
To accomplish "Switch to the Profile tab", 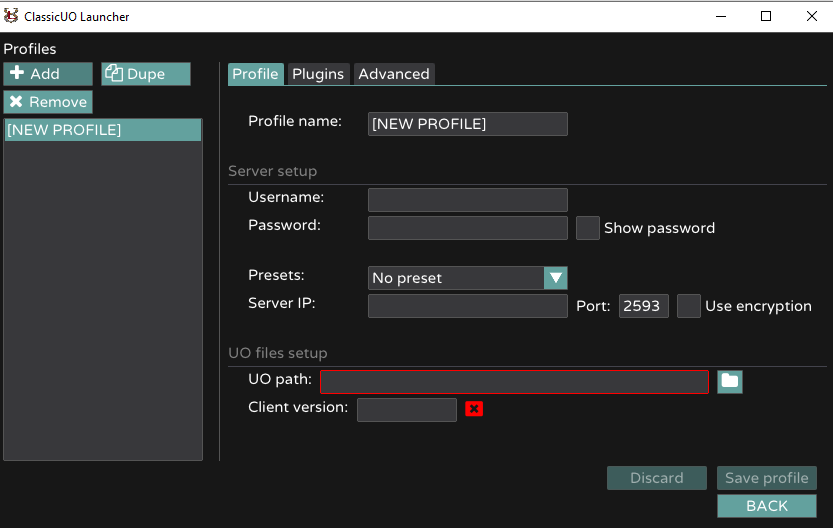I will point(256,74).
